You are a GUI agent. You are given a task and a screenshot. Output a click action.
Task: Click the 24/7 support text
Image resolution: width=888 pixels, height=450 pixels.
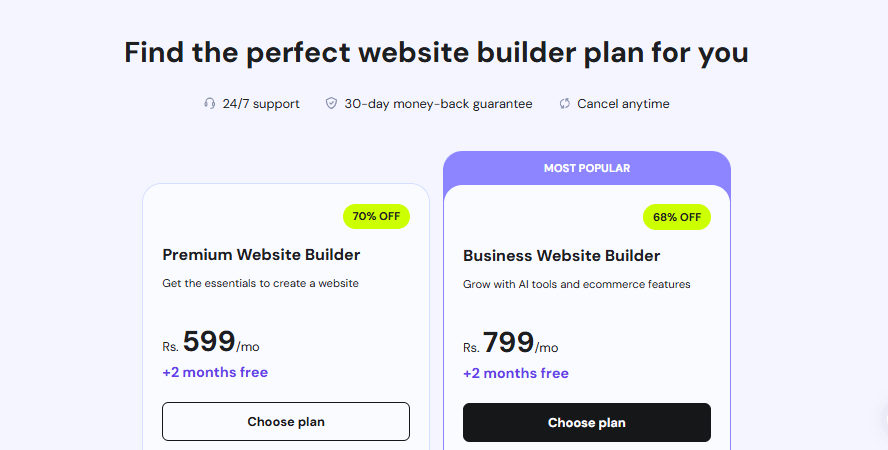261,104
